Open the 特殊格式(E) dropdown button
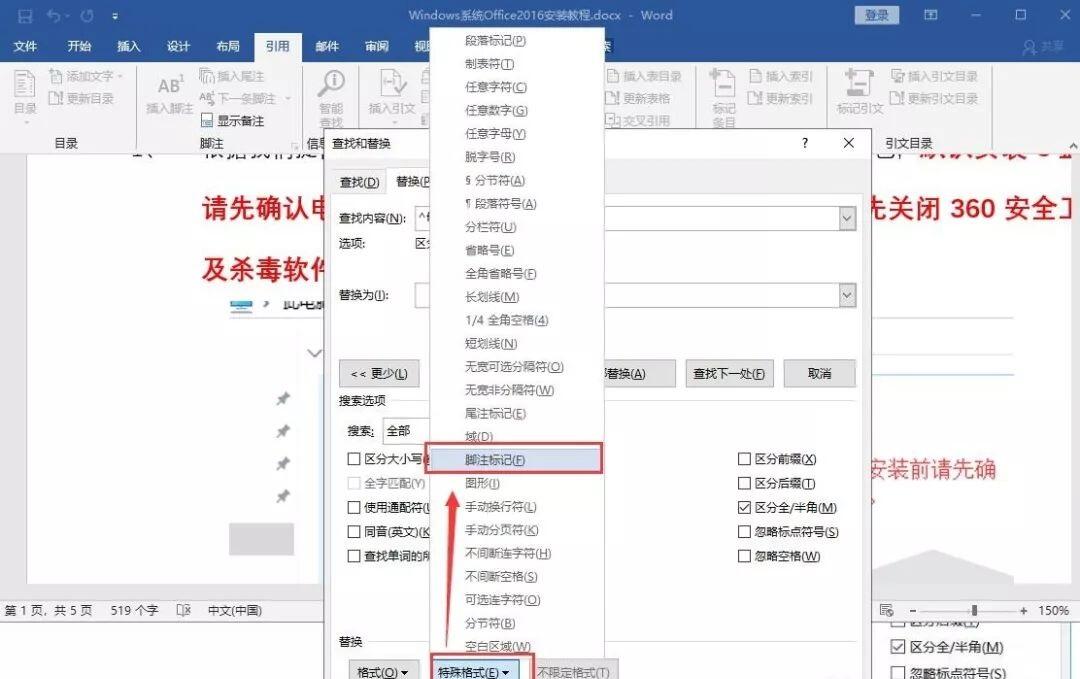The height and width of the screenshot is (679, 1080). point(474,671)
